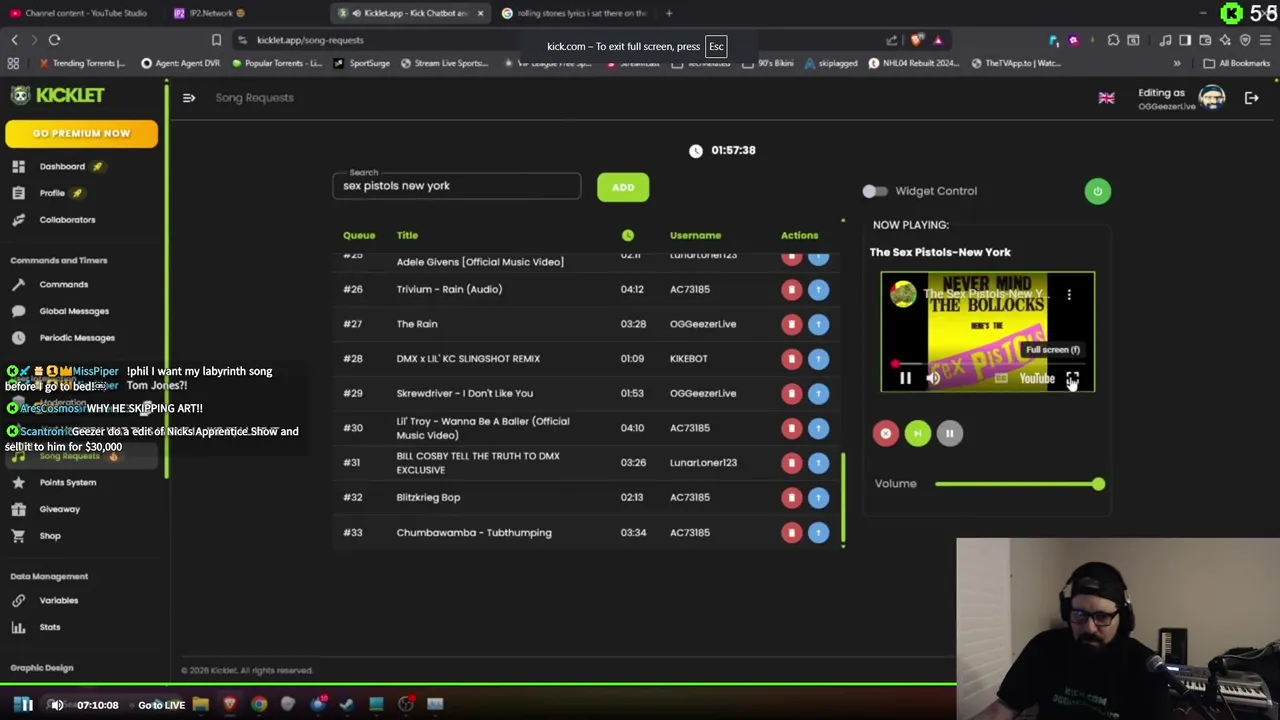Click the song Search input field
This screenshot has height=720, width=1280.
tap(456, 186)
